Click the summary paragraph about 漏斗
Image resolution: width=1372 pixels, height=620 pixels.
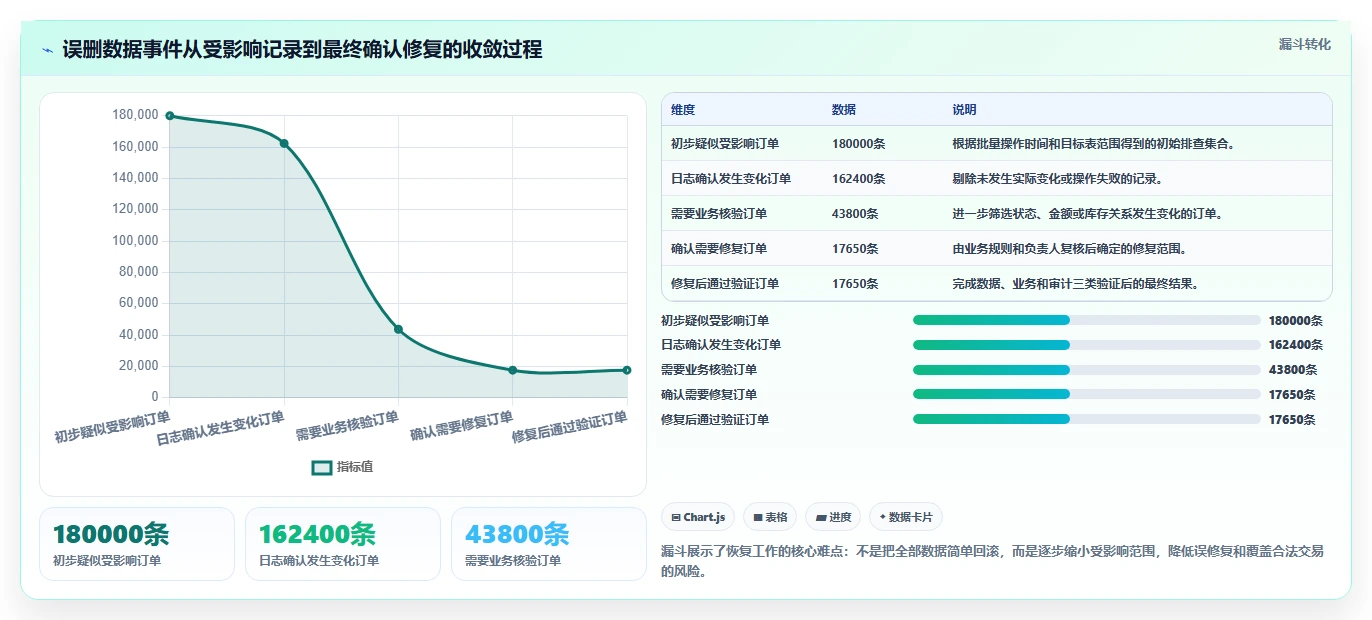coord(992,561)
